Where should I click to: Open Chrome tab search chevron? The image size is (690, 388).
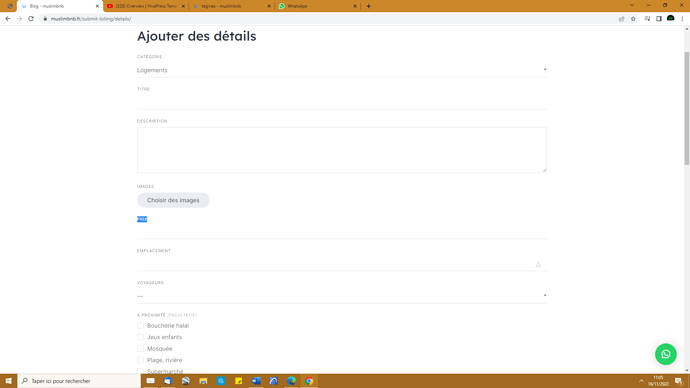[632, 6]
